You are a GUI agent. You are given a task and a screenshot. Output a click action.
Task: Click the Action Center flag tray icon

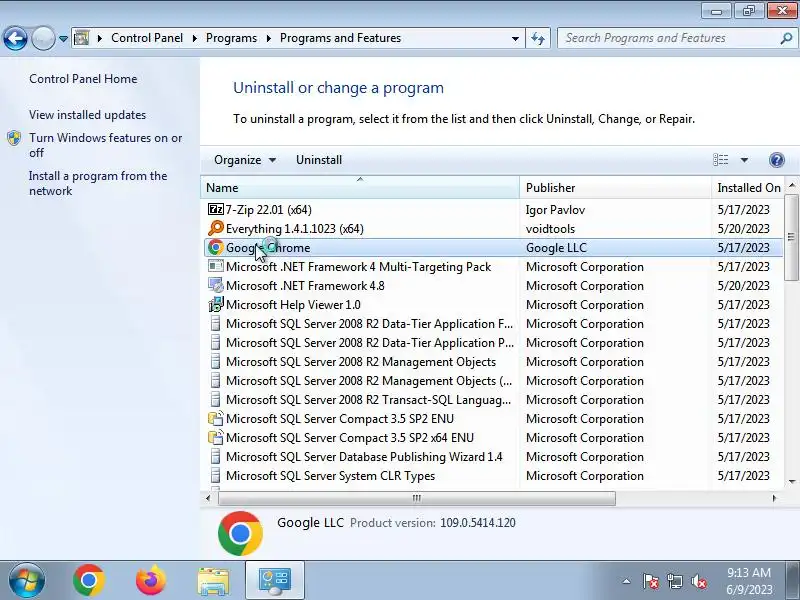(651, 581)
